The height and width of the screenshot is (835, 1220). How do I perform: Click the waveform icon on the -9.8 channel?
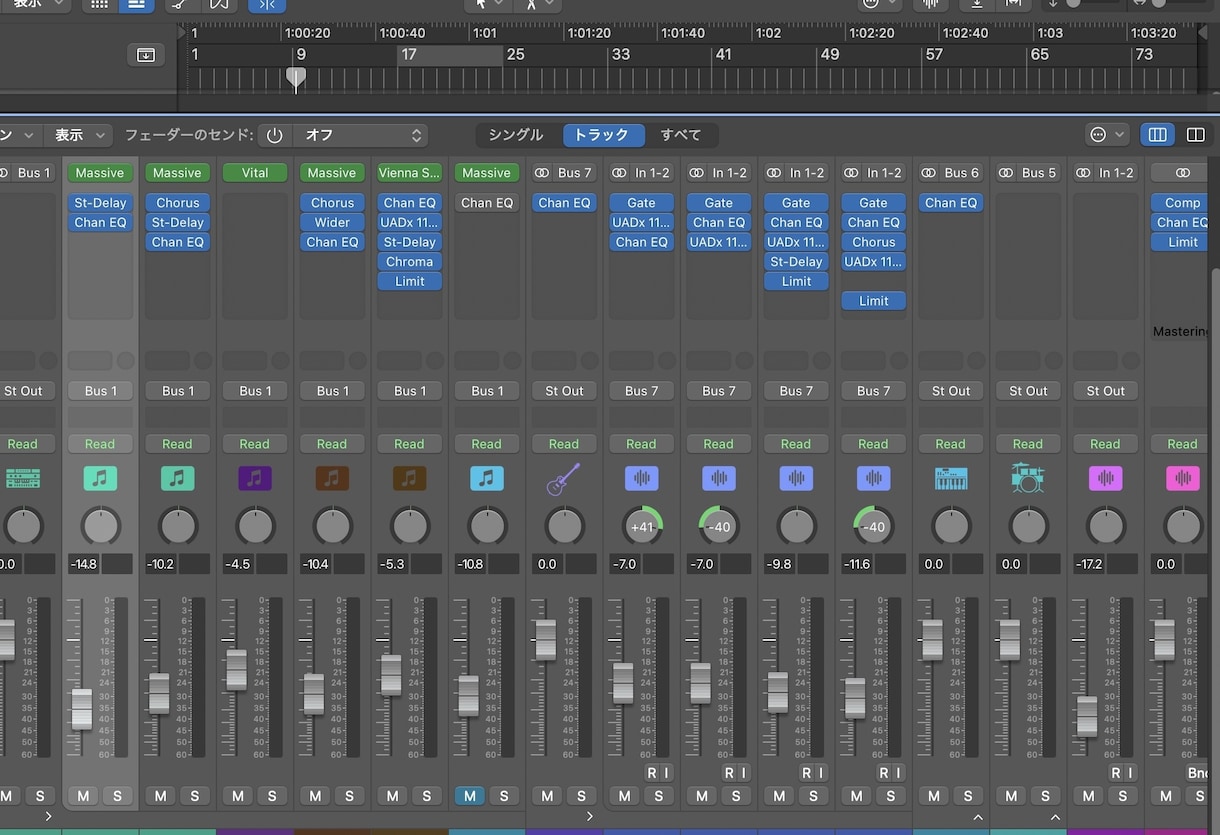click(796, 479)
